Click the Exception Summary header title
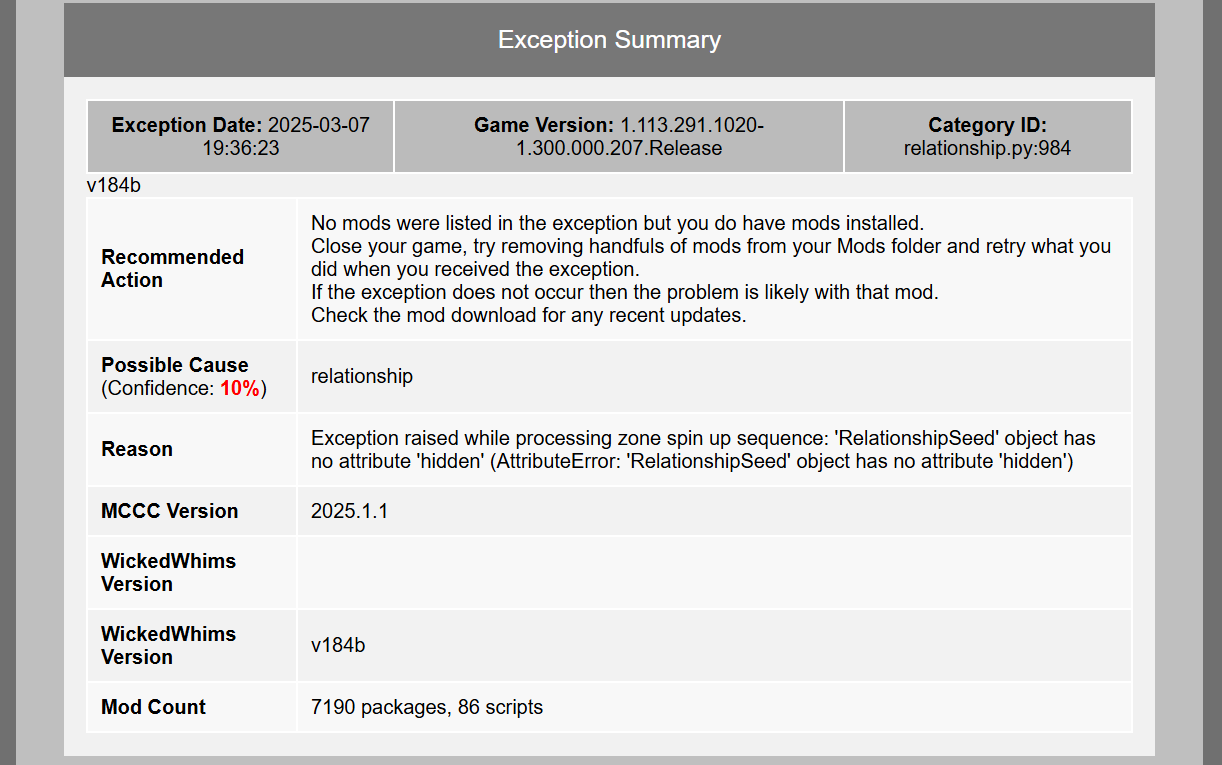Viewport: 1222px width, 765px height. (x=609, y=40)
